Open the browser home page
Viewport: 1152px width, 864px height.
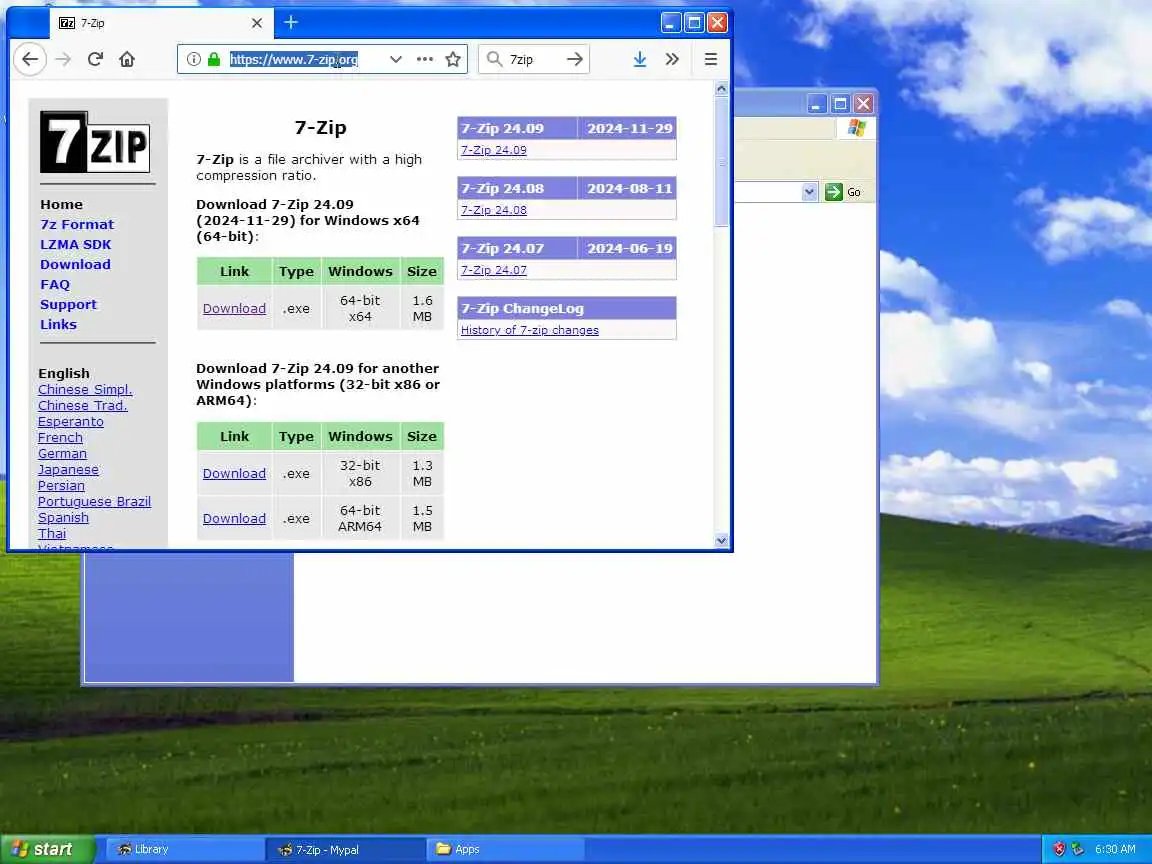click(x=127, y=60)
